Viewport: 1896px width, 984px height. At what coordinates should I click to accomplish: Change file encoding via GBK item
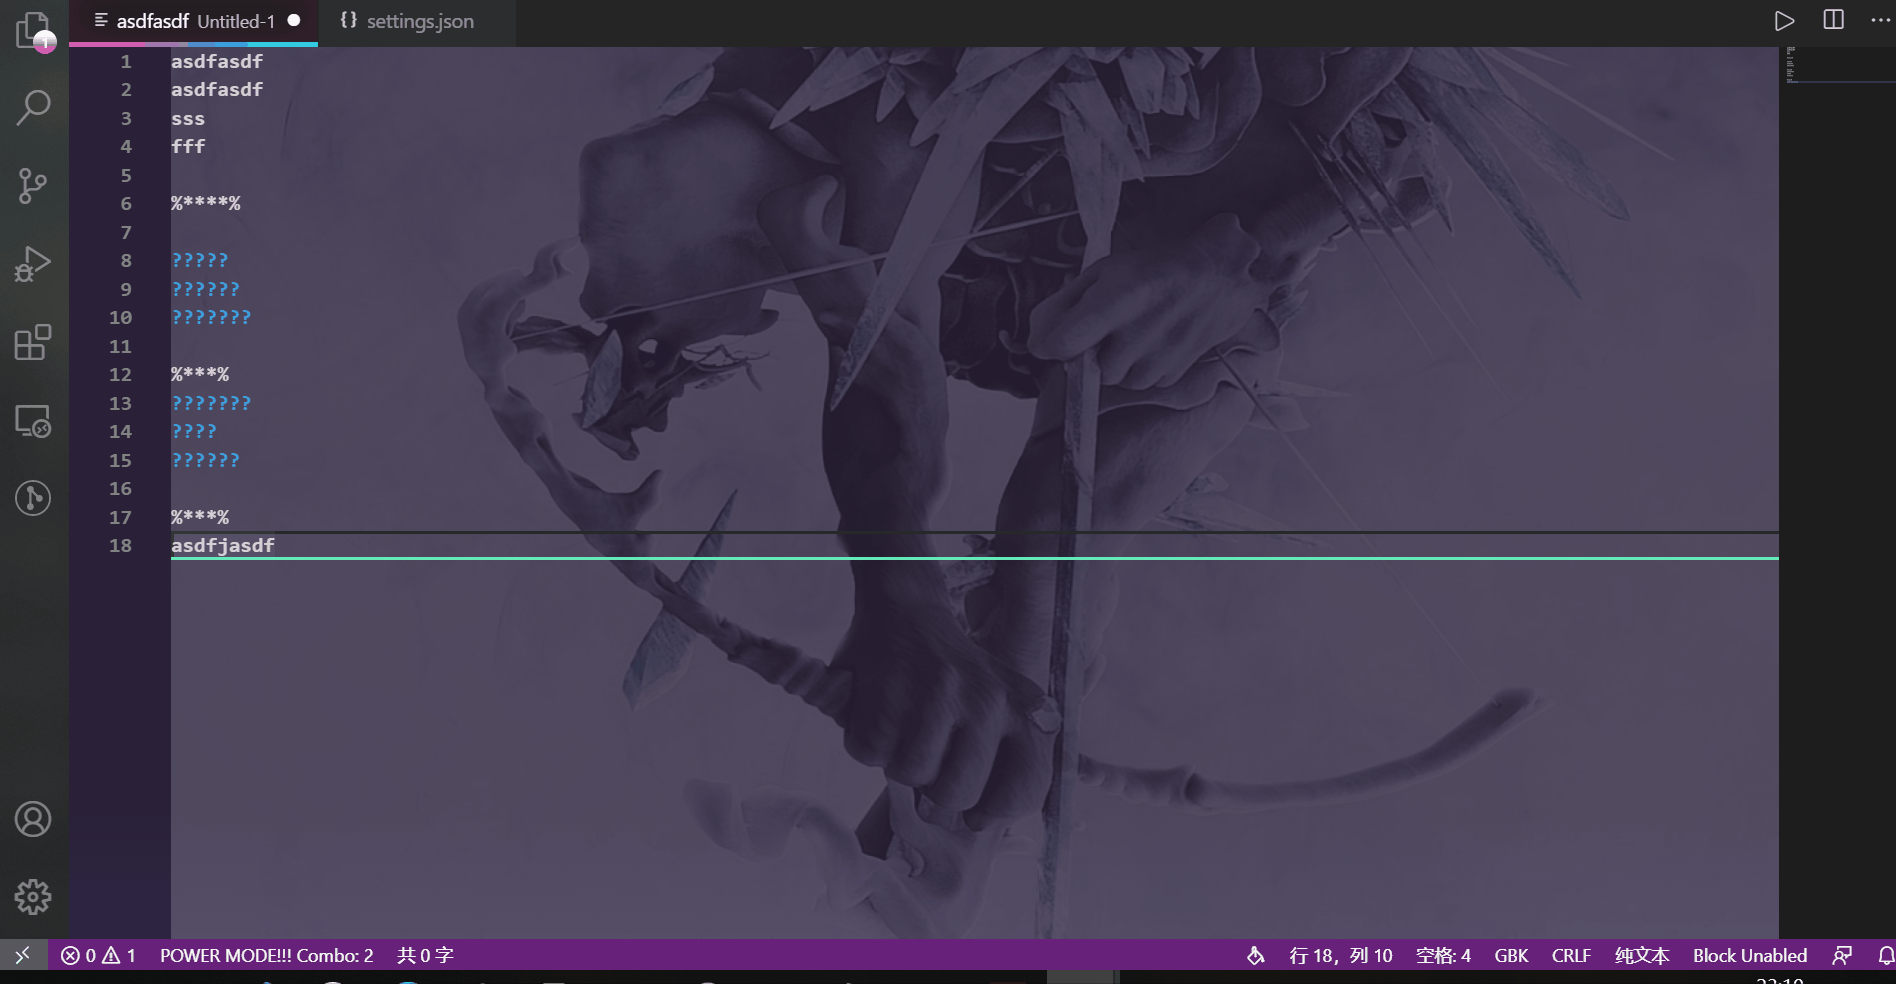coord(1511,956)
